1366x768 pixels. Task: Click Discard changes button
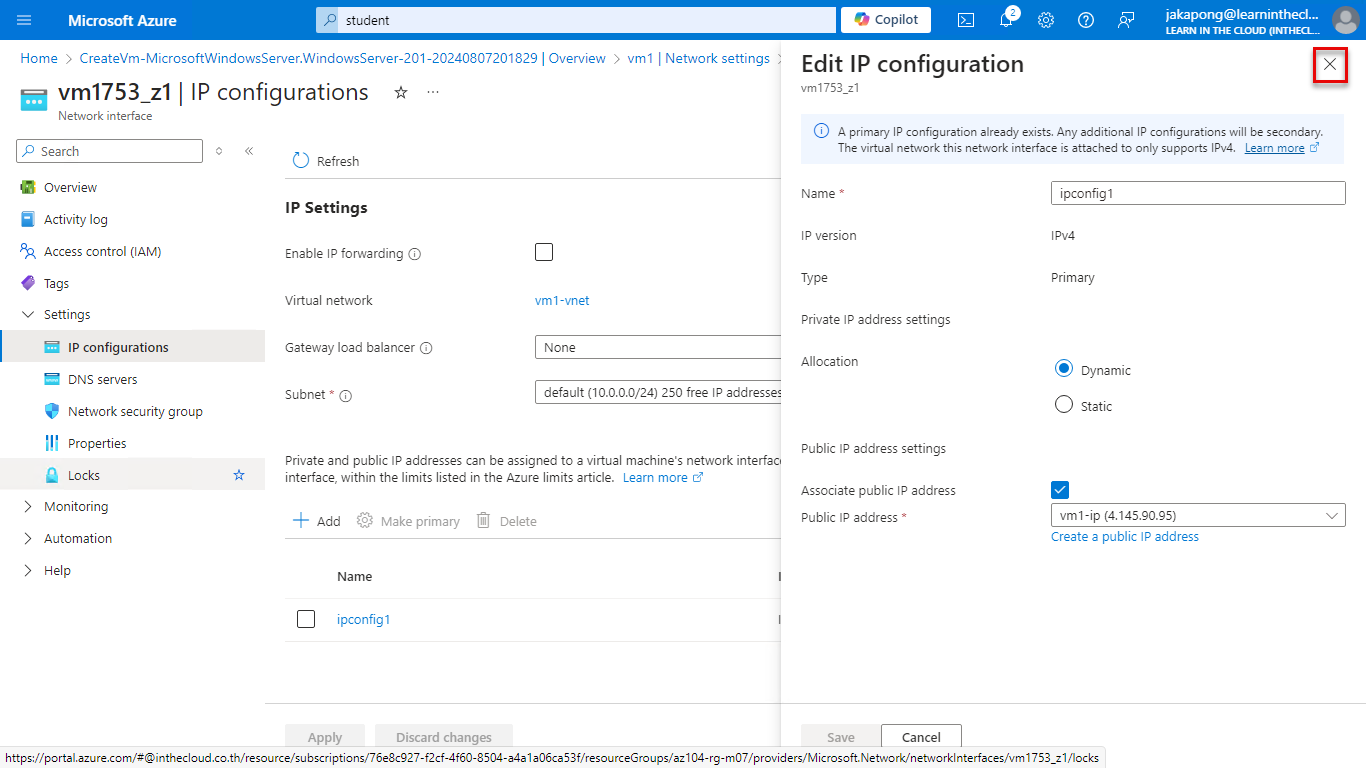click(x=444, y=737)
